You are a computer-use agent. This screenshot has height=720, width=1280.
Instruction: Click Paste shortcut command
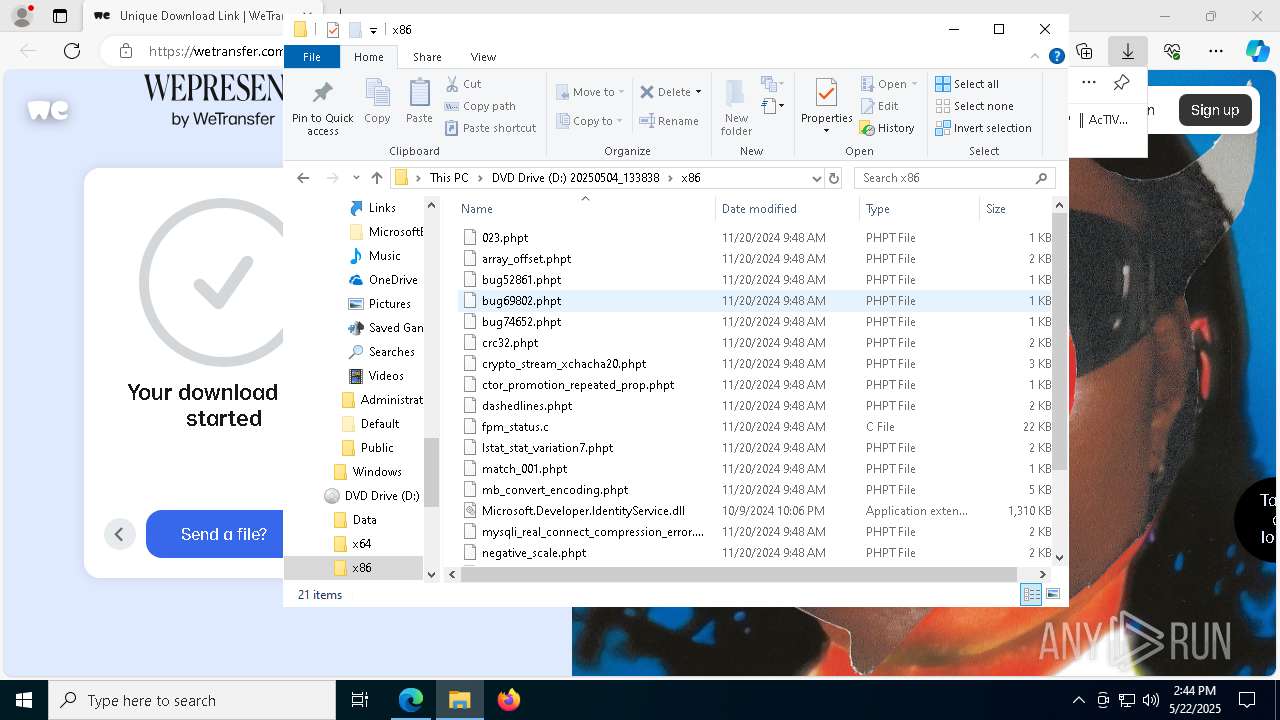490,128
